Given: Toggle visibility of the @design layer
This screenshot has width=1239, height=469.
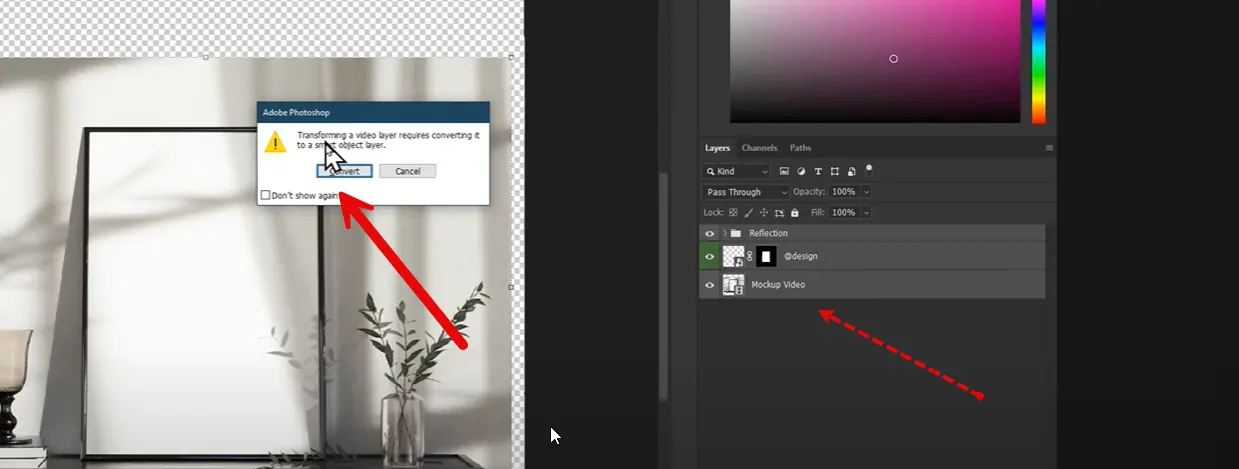Looking at the screenshot, I should click(710, 256).
